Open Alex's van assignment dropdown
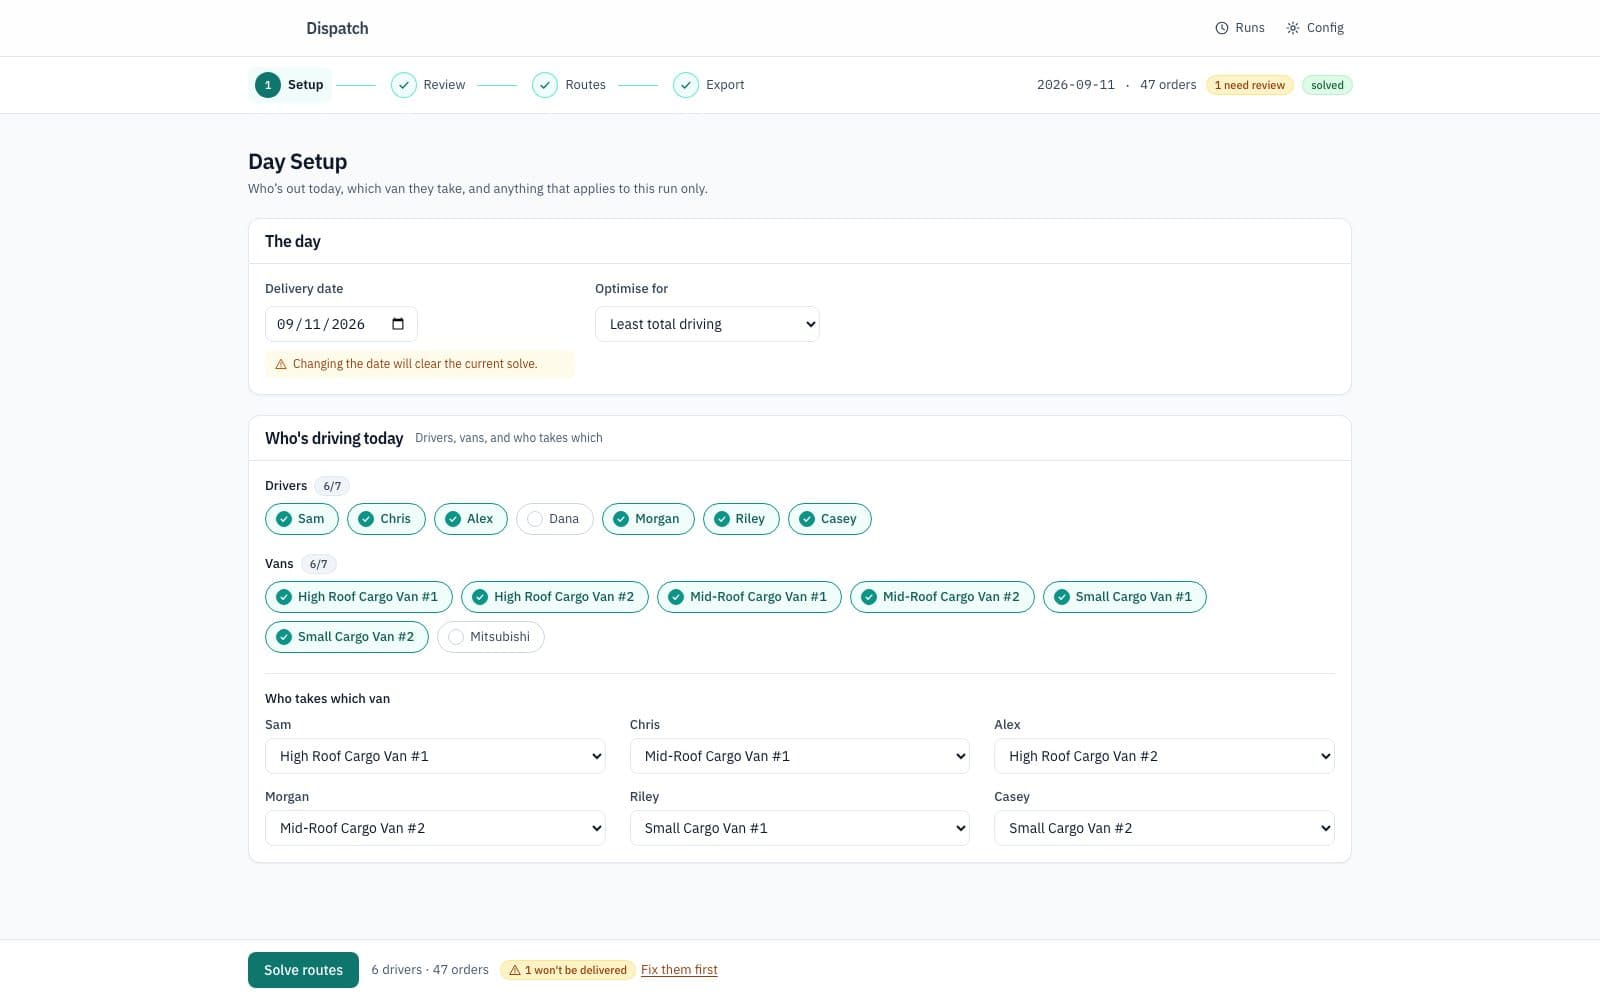This screenshot has width=1600, height=1000. point(1164,756)
